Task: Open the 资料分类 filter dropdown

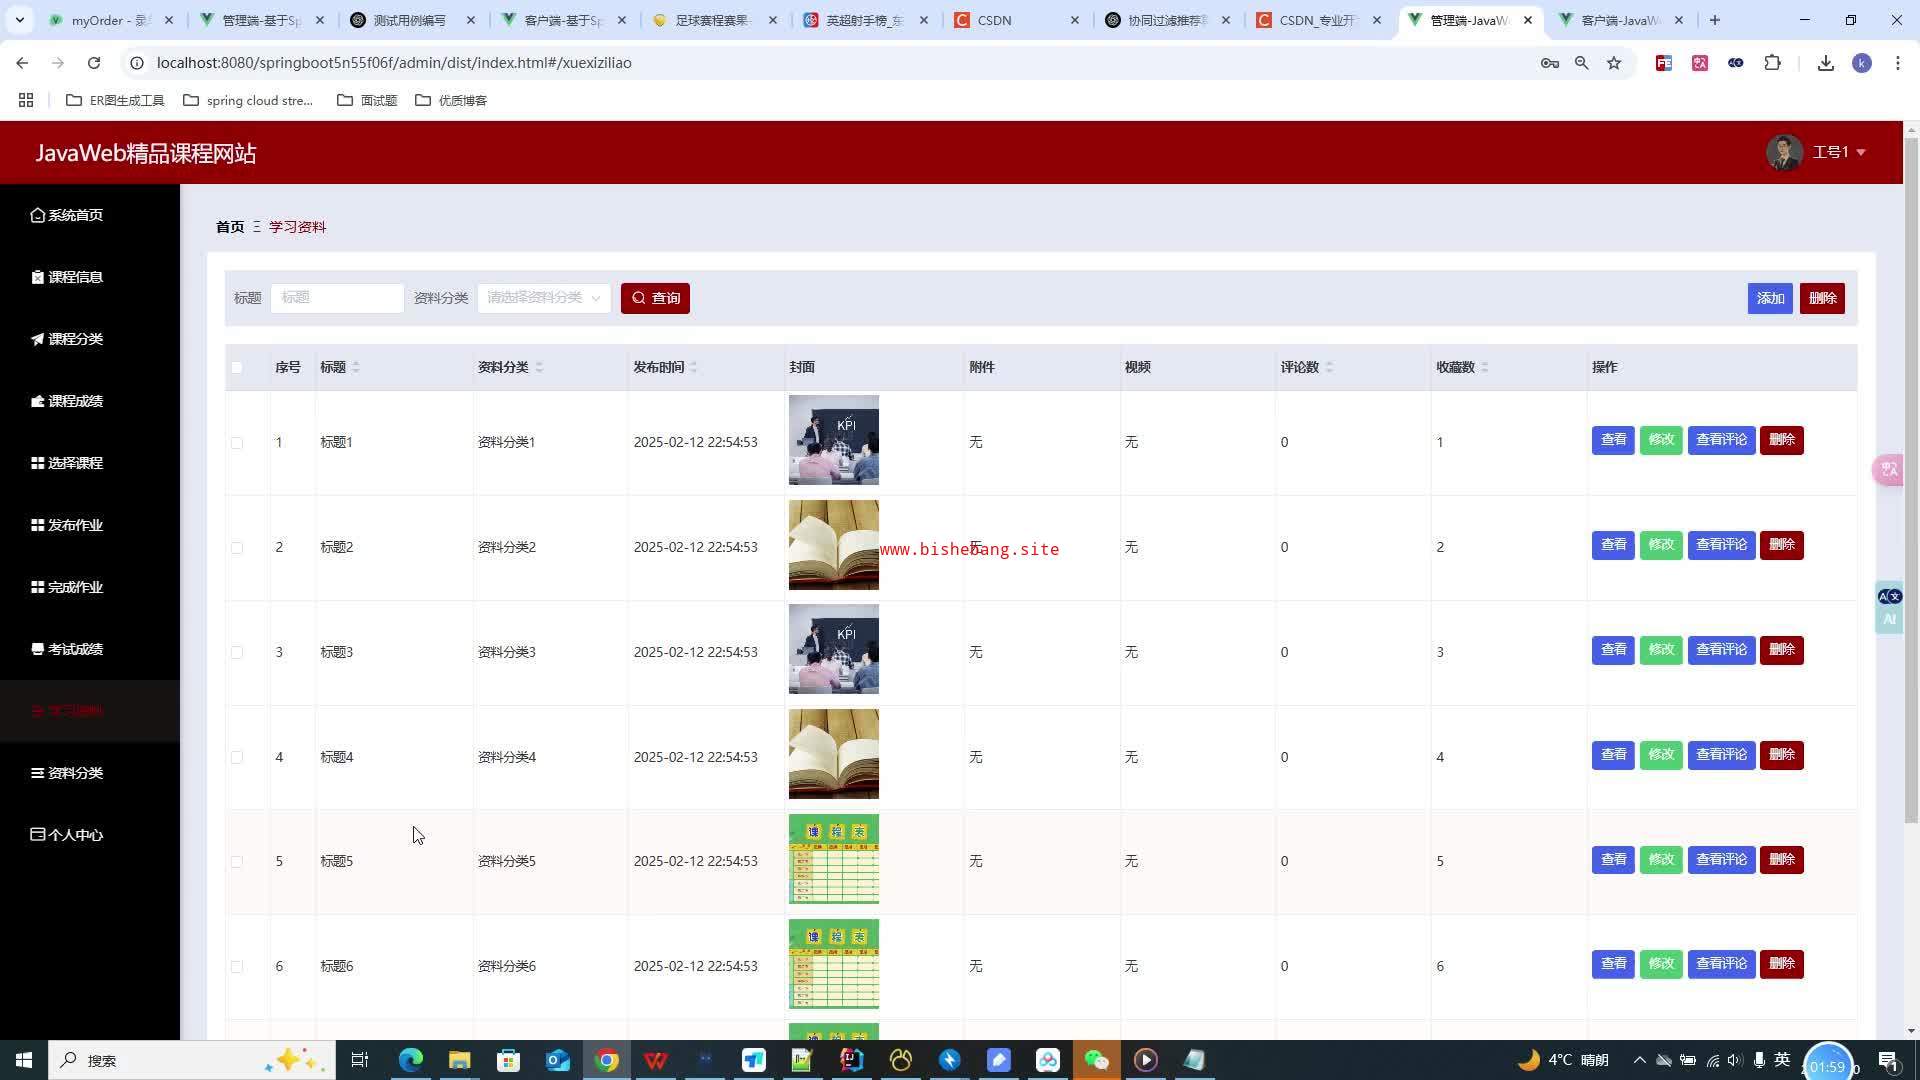Action: 543,298
